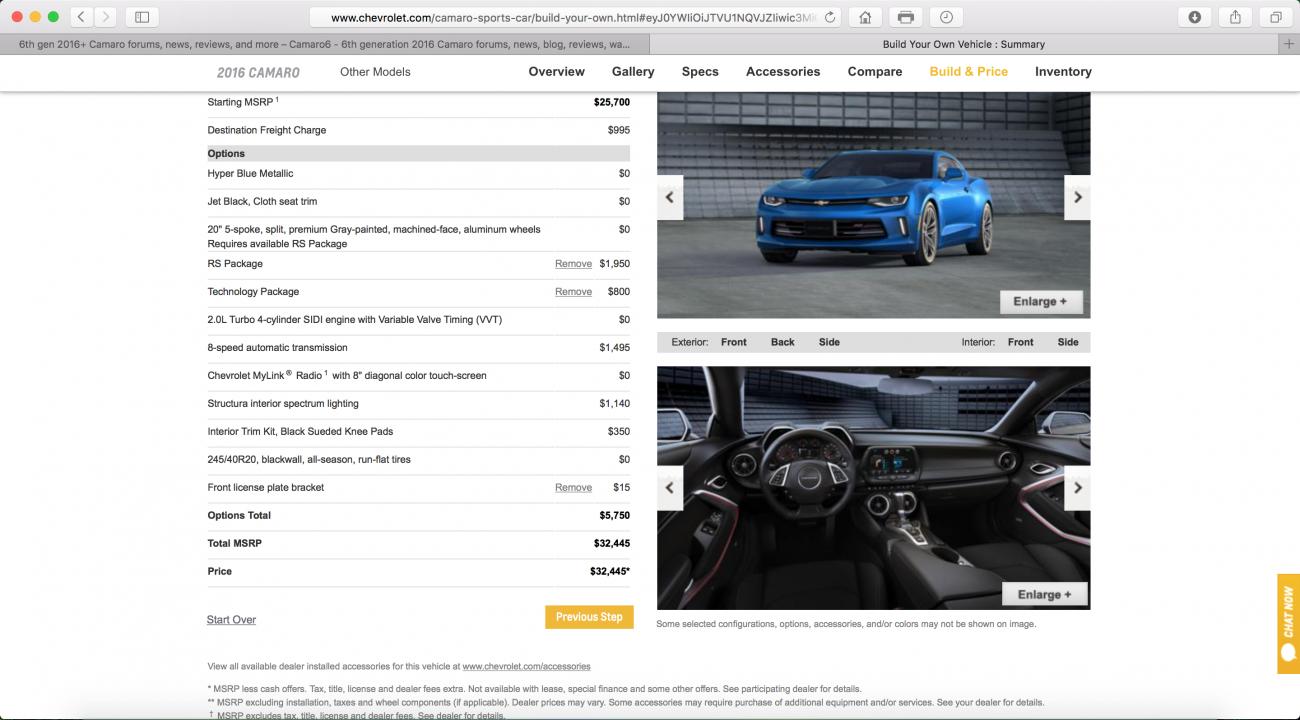The width and height of the screenshot is (1300, 720).
Task: Remove the RS Package option
Action: (x=573, y=264)
